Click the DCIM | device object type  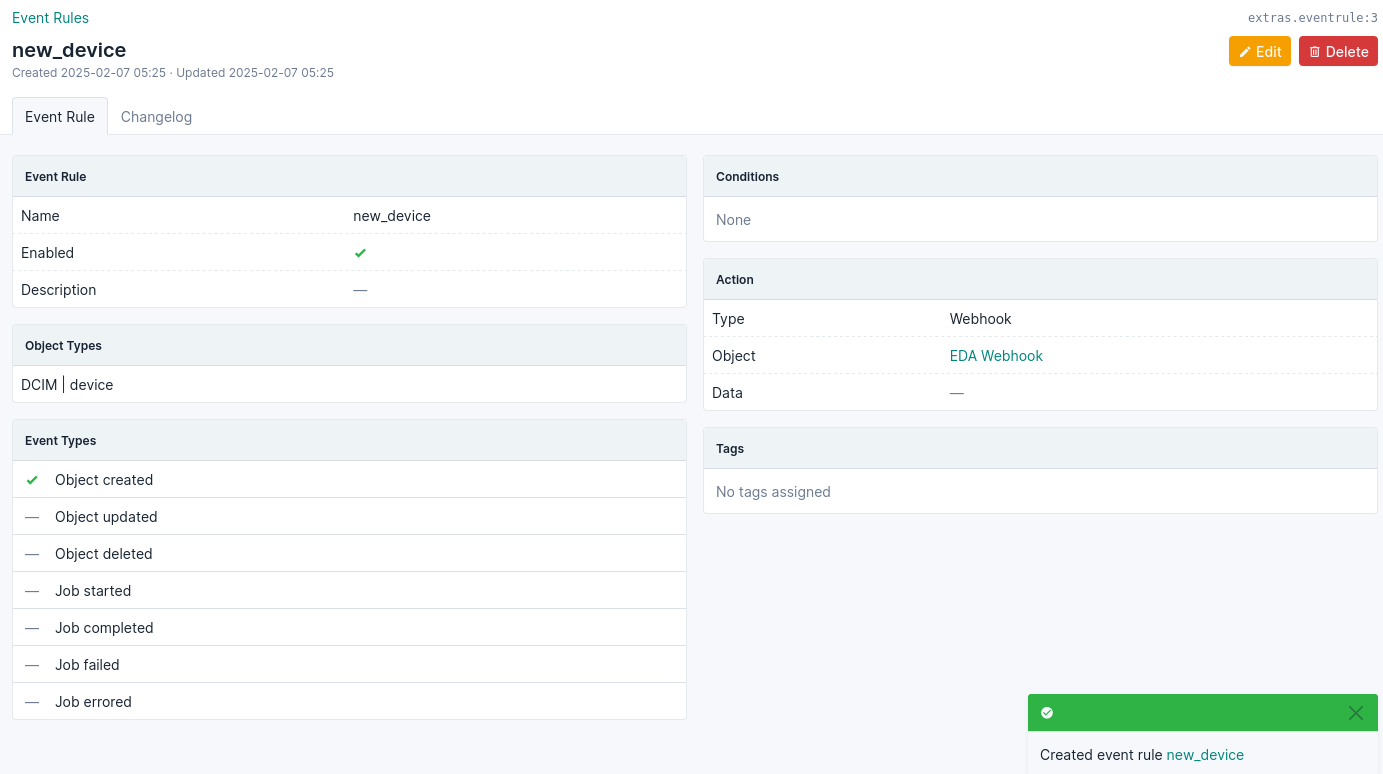(x=67, y=385)
